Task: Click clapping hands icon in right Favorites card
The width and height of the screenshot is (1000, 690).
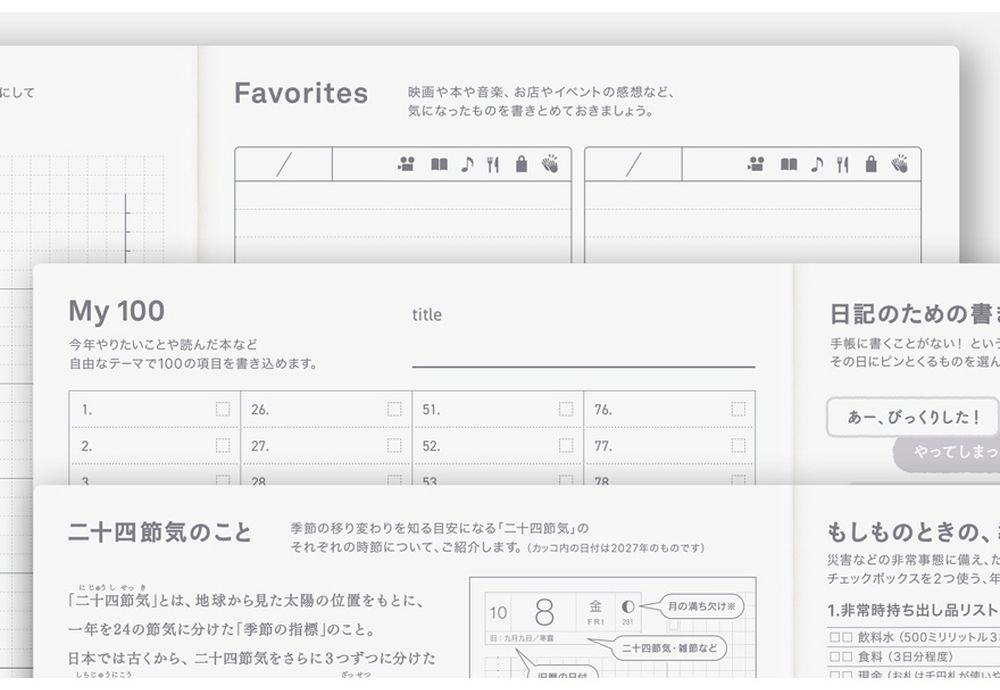Action: coord(899,164)
